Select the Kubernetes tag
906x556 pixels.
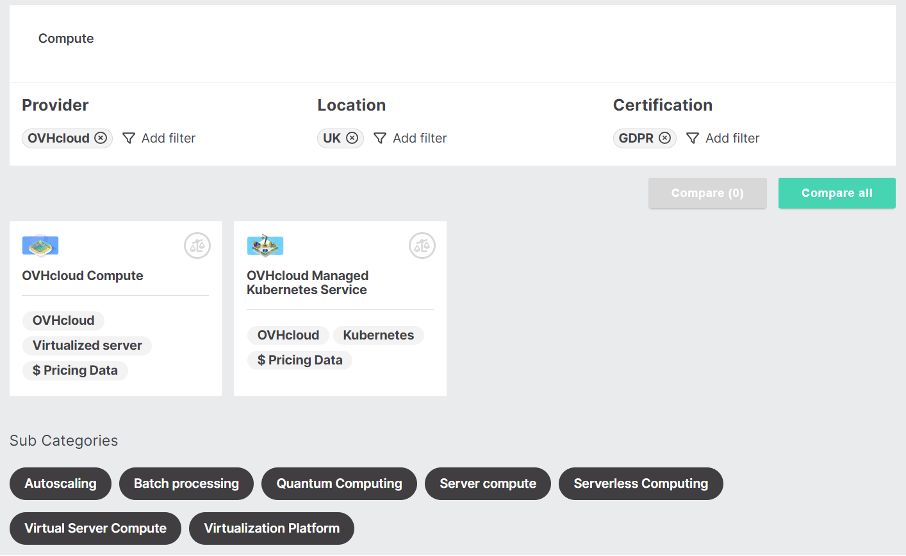(x=378, y=335)
